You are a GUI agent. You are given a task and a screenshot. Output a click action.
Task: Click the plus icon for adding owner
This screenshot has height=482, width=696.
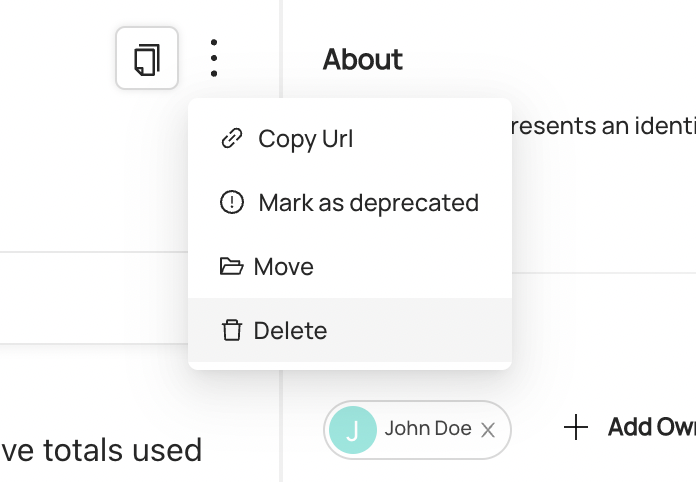pyautogui.click(x=575, y=428)
